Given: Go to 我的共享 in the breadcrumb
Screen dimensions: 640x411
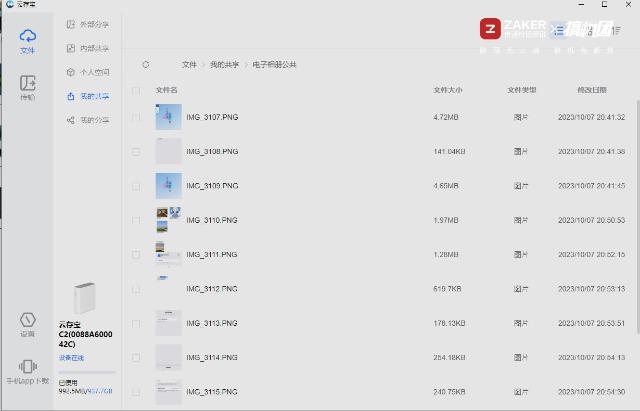Looking at the screenshot, I should tap(224, 64).
